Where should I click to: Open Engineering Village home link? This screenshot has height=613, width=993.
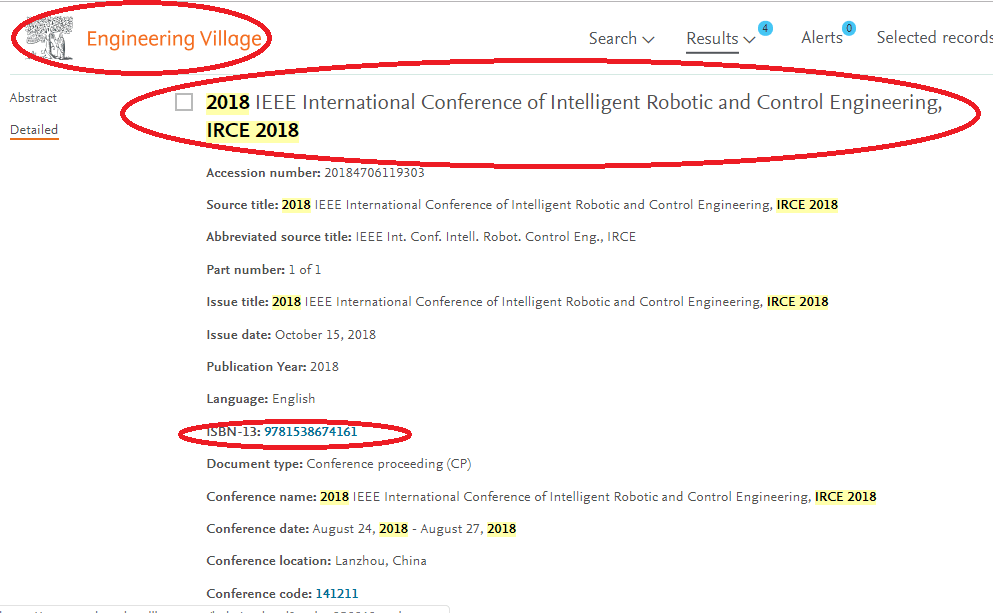tap(174, 39)
